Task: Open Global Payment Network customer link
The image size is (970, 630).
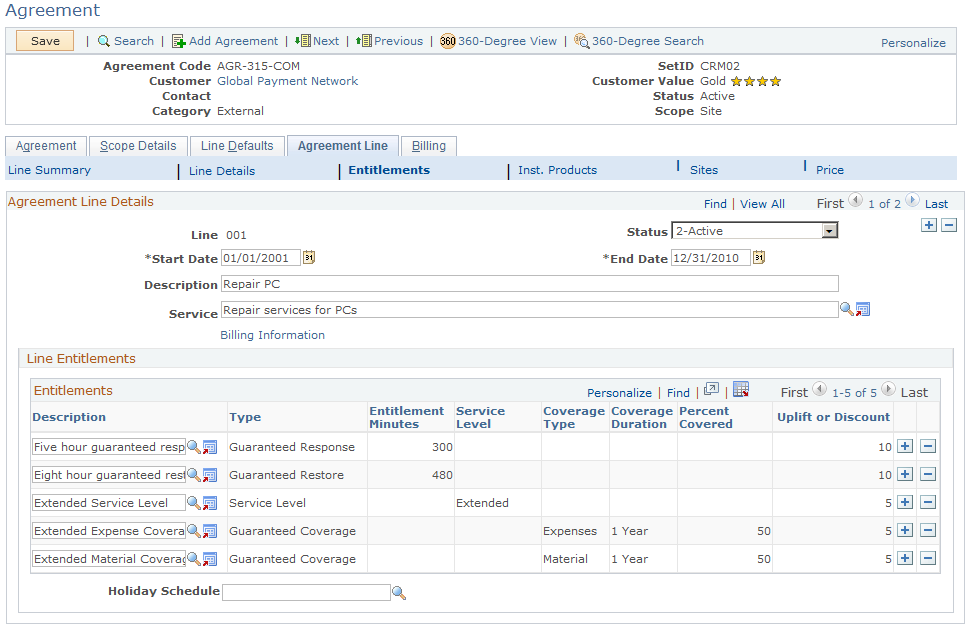Action: click(x=287, y=81)
